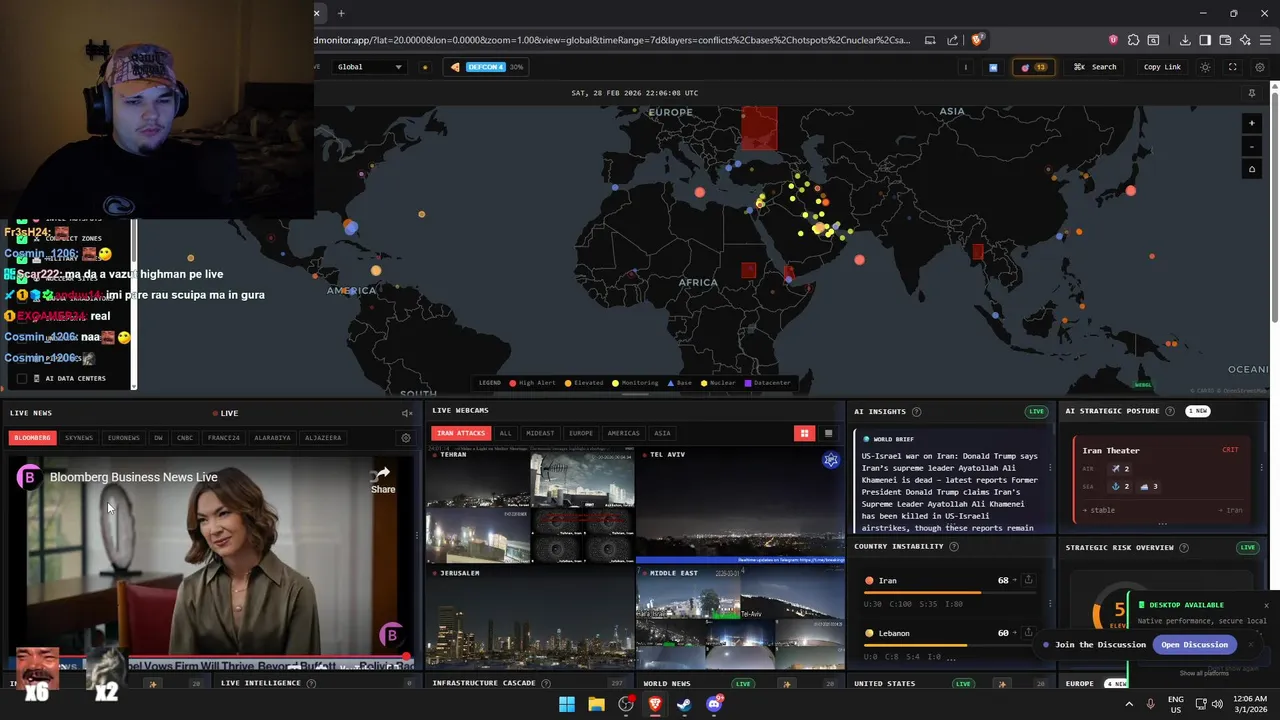Open a new browser tab
1280x720 pixels.
(341, 13)
